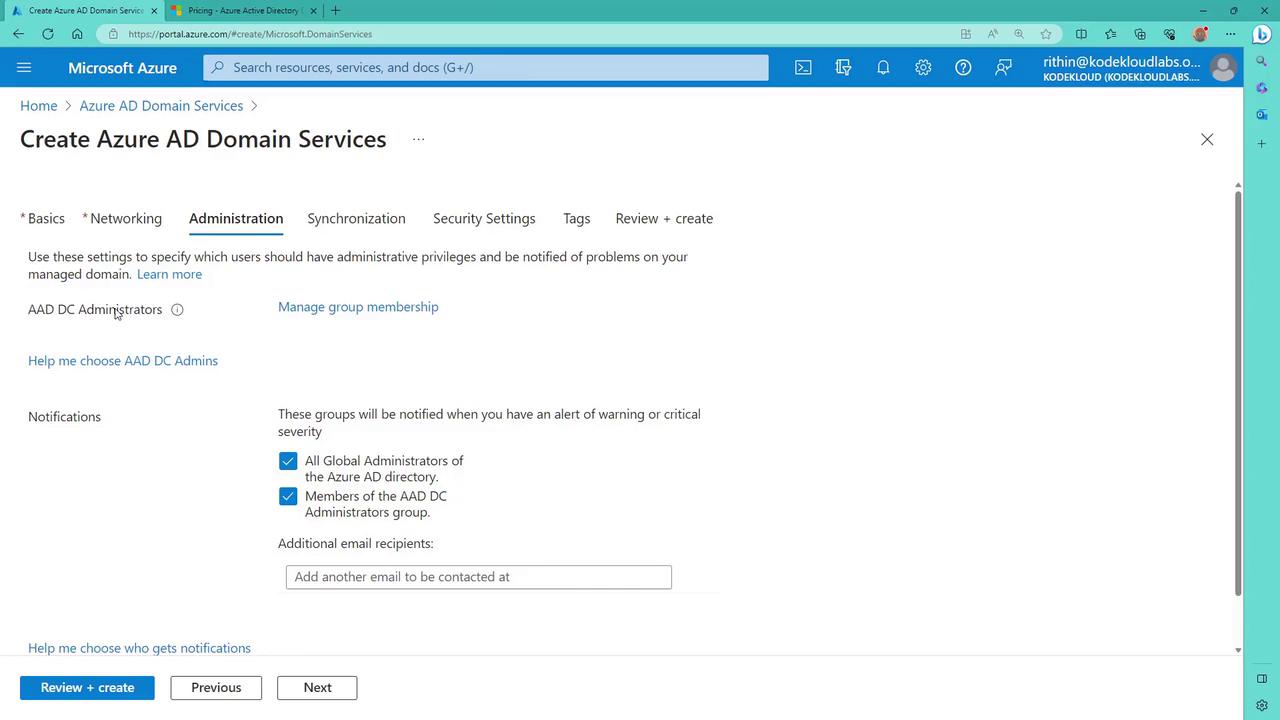
Task: Show Azure notifications bell
Action: [883, 67]
